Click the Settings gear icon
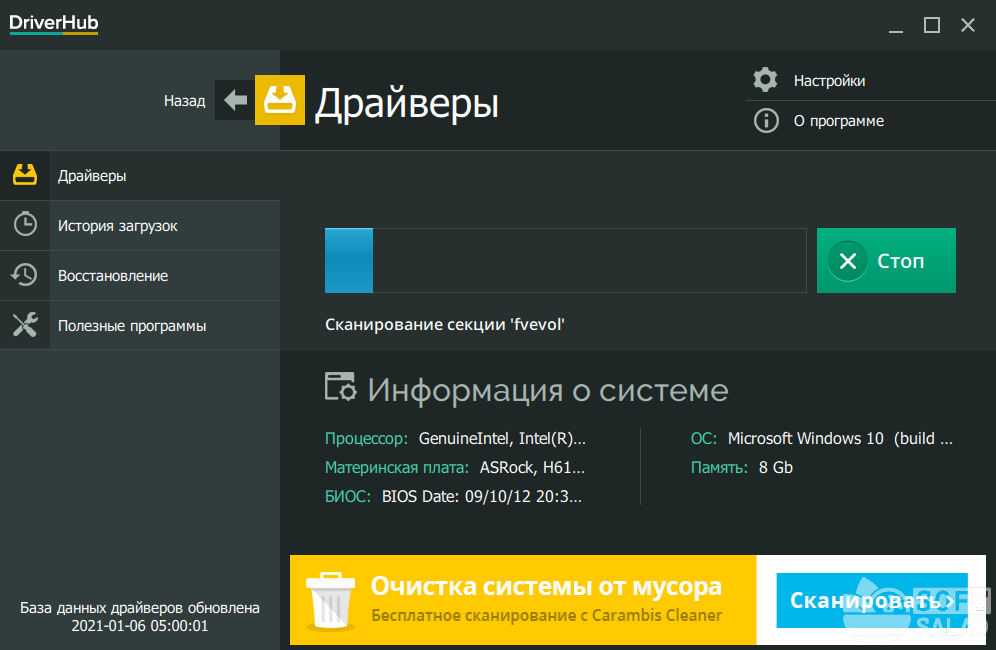The image size is (996, 650). click(x=765, y=80)
